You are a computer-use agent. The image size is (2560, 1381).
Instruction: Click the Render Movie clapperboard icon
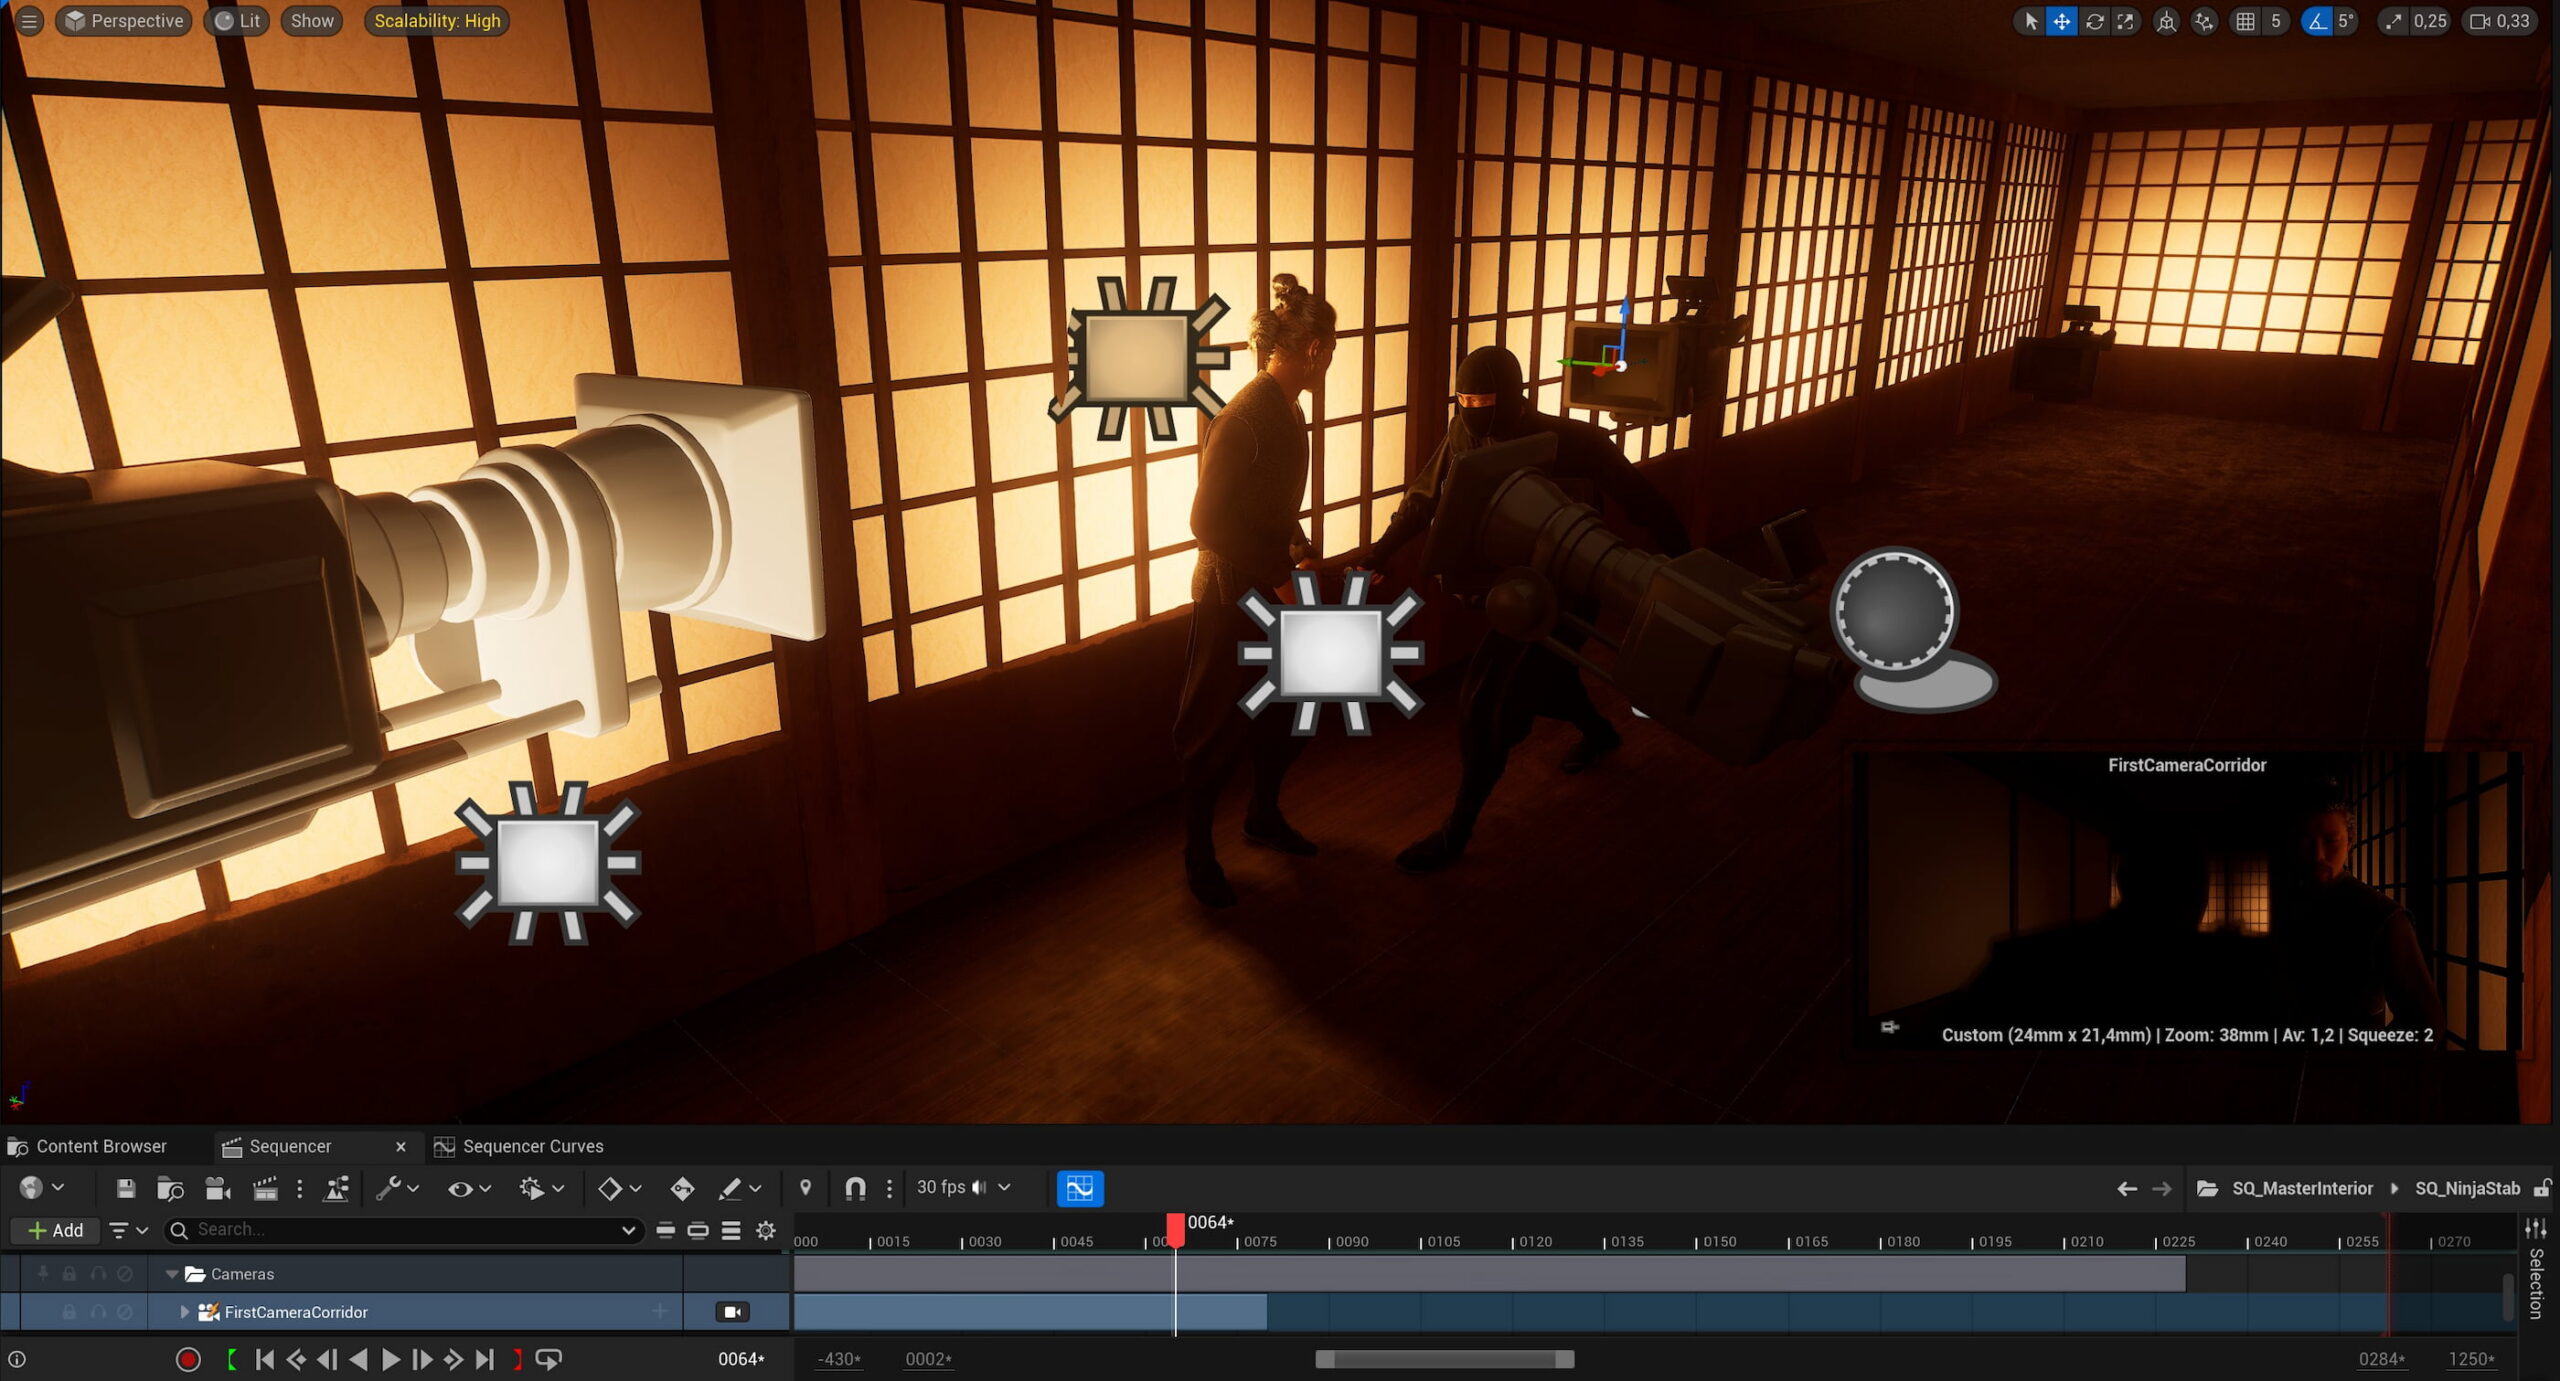265,1188
